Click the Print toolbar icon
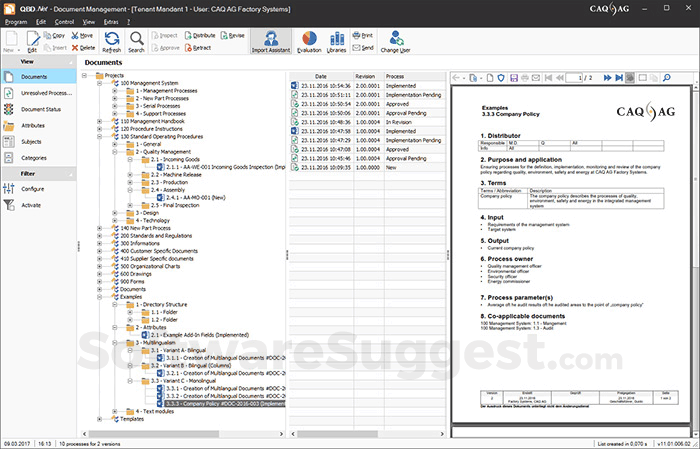Screen dimensions: 700x449 [362, 35]
